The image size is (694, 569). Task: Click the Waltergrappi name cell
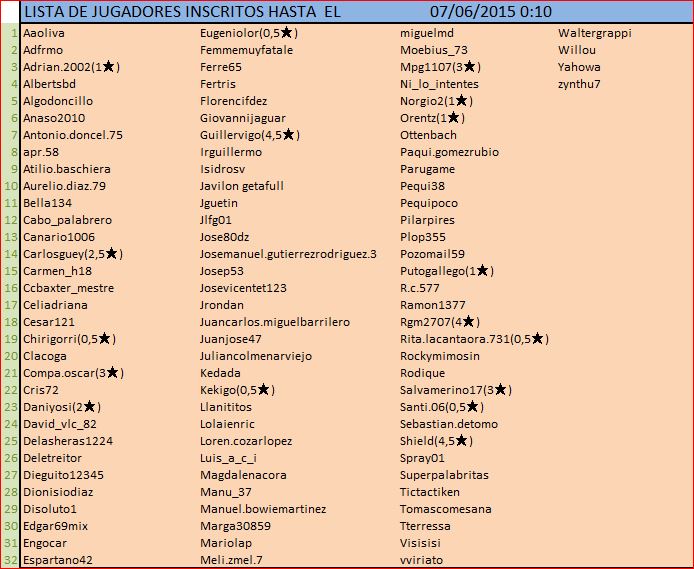click(x=594, y=33)
